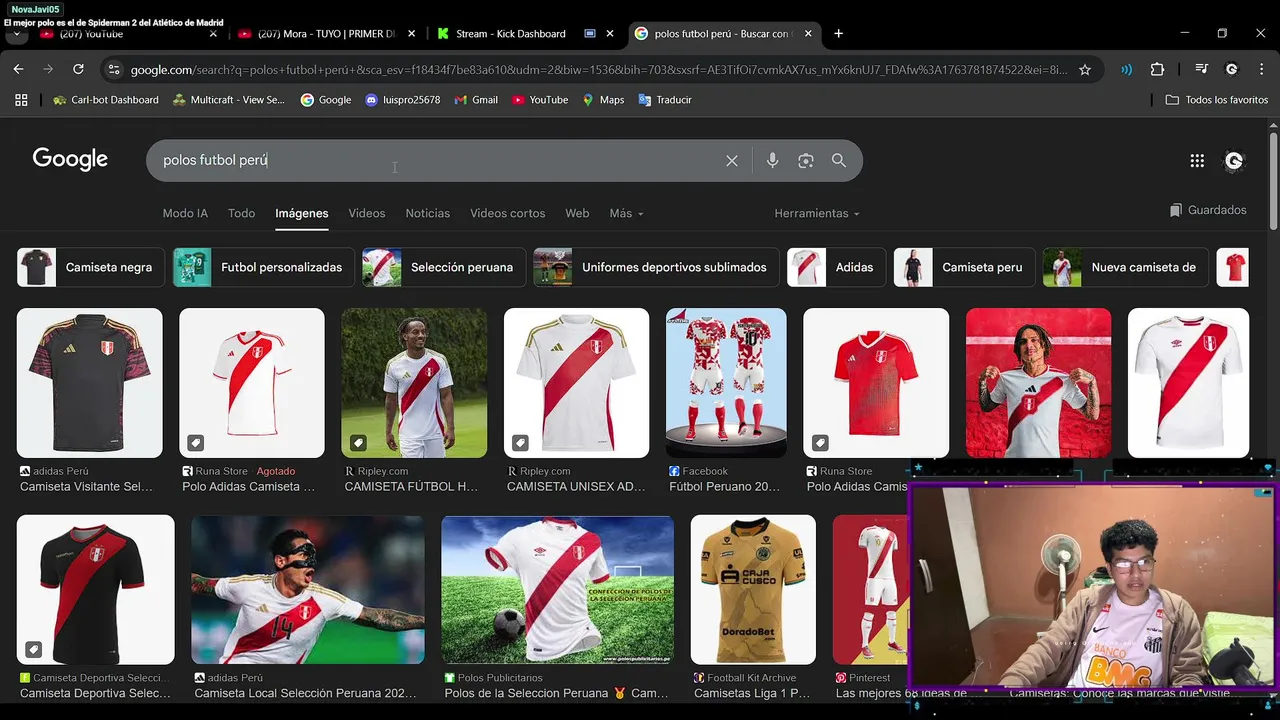The image size is (1280, 720).
Task: Open the black and red diagonal jersey image
Action: pos(96,590)
